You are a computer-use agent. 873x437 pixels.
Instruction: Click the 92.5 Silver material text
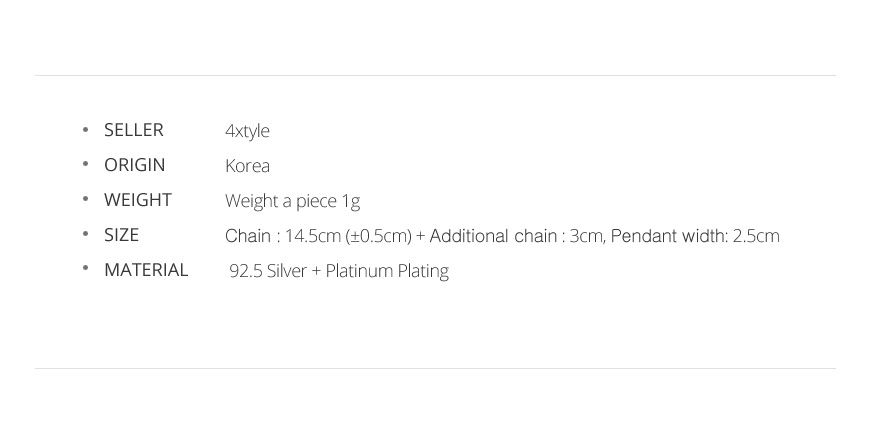coord(268,271)
